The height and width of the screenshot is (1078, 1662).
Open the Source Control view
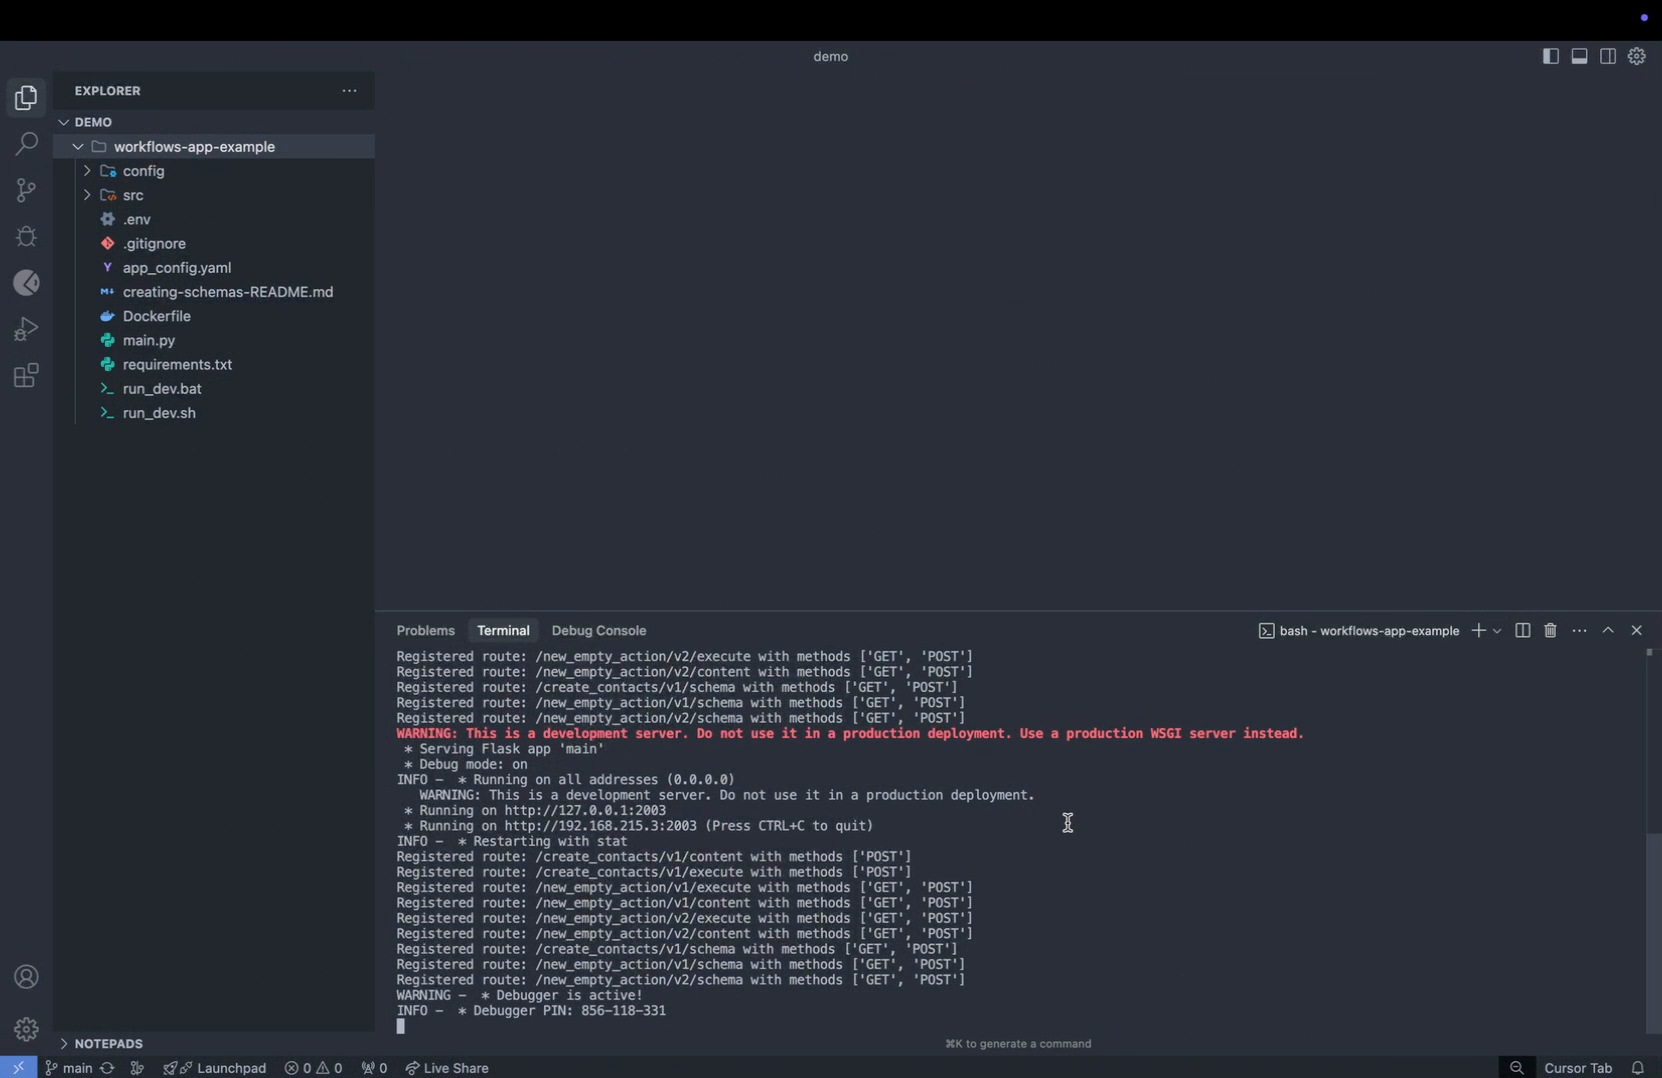tap(26, 190)
